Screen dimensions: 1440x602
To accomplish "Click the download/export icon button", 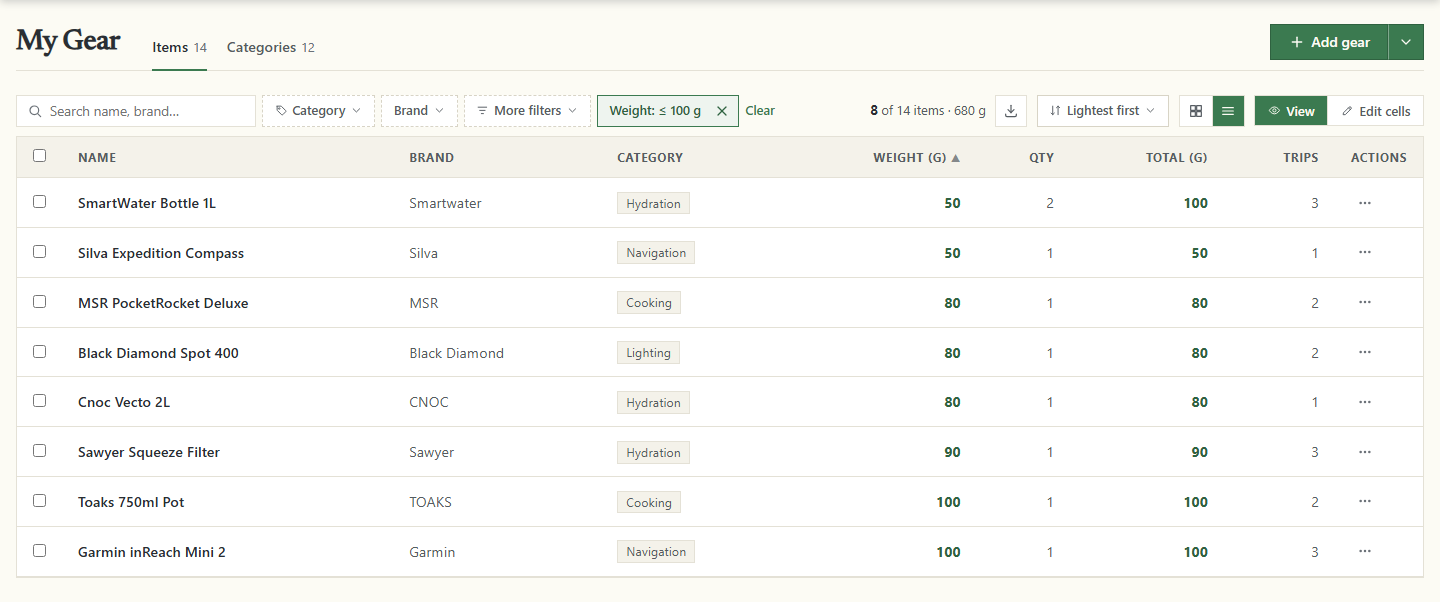I will [x=1011, y=111].
